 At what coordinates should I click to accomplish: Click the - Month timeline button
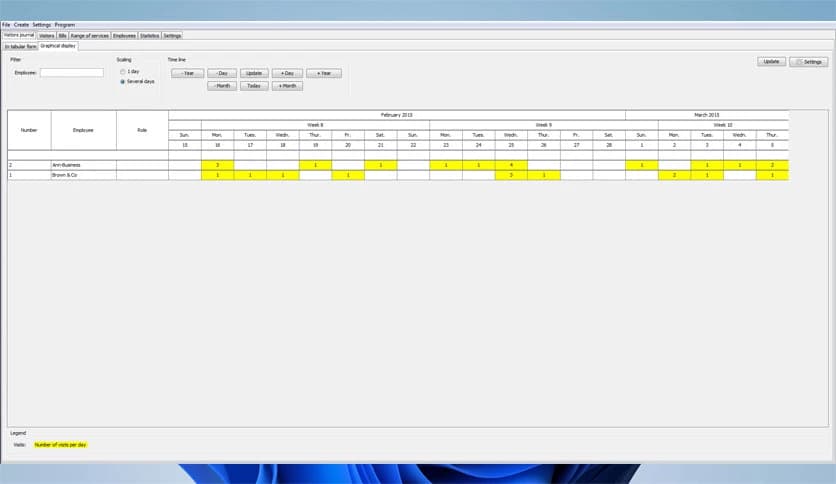coord(221,86)
